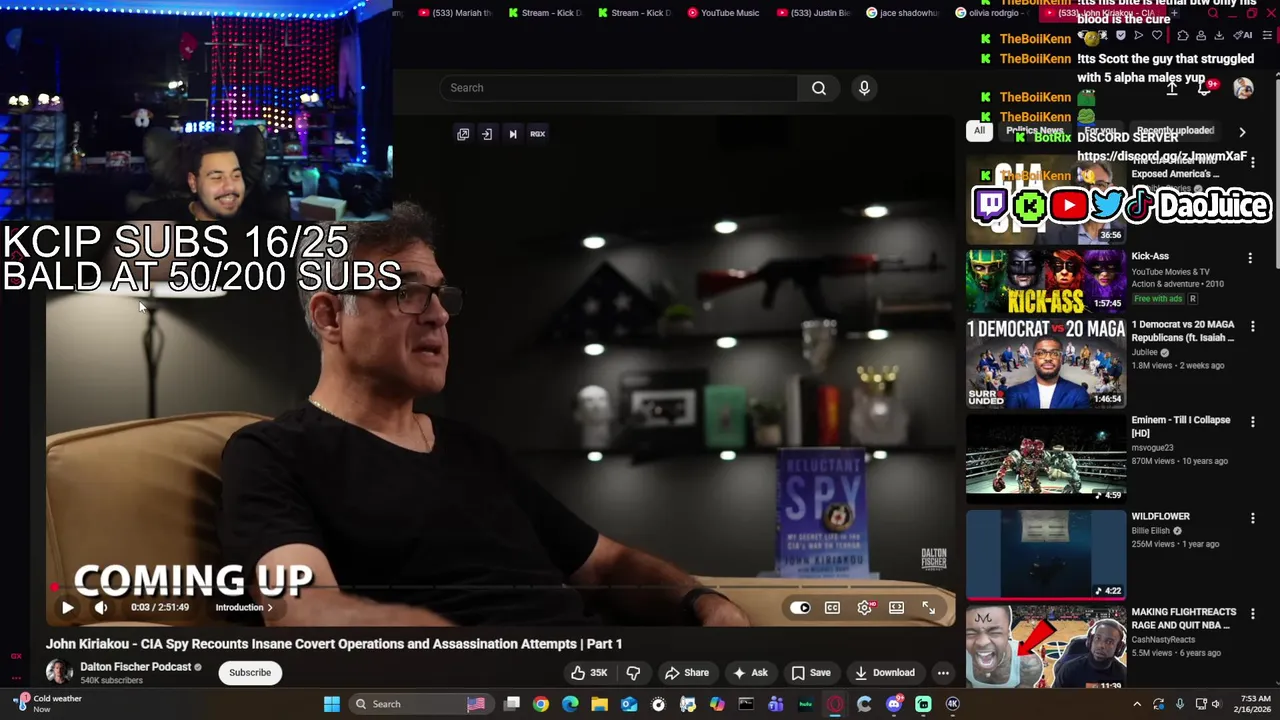Show more filter chips with the right arrow
The image size is (1280, 720).
click(1242, 132)
